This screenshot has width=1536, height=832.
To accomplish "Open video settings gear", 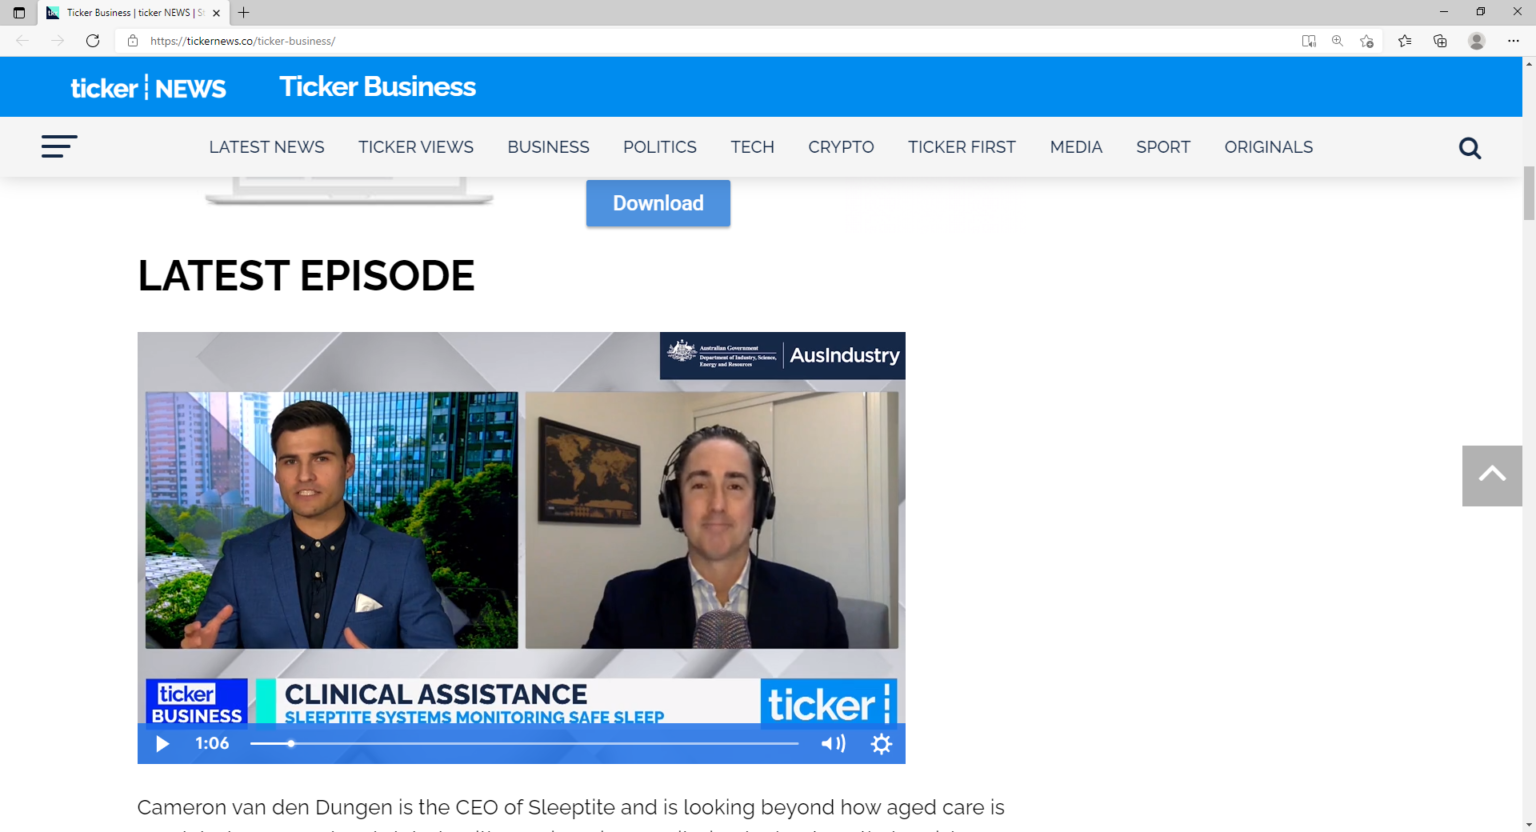I will (881, 744).
